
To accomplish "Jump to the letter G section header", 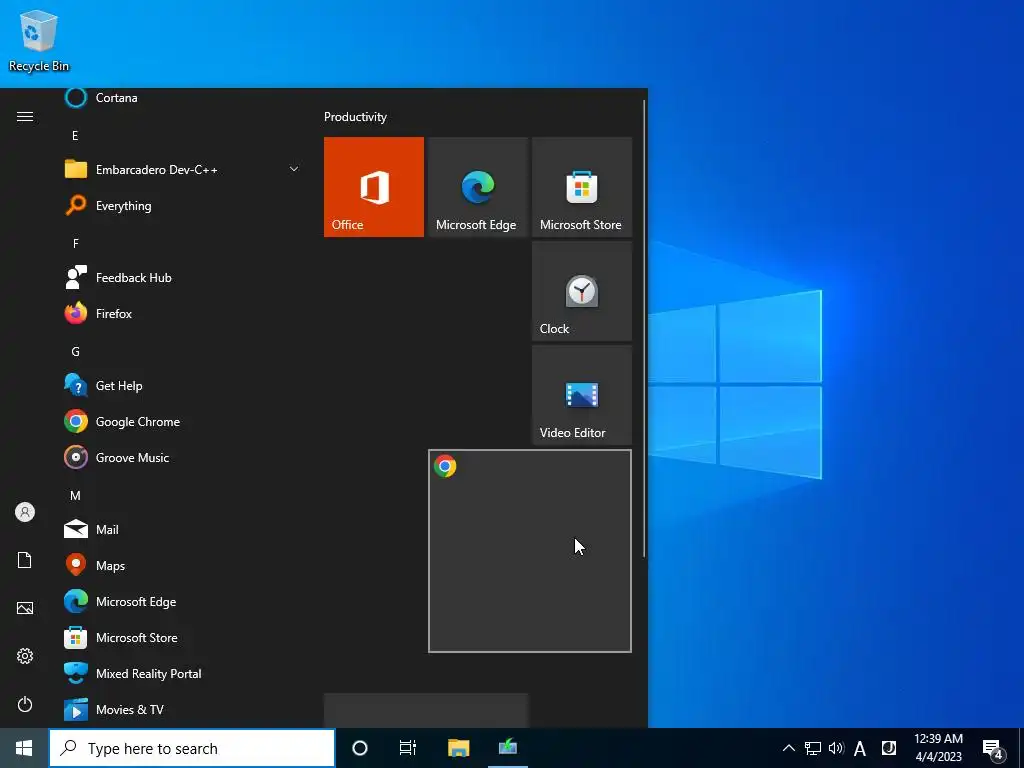I will point(76,352).
